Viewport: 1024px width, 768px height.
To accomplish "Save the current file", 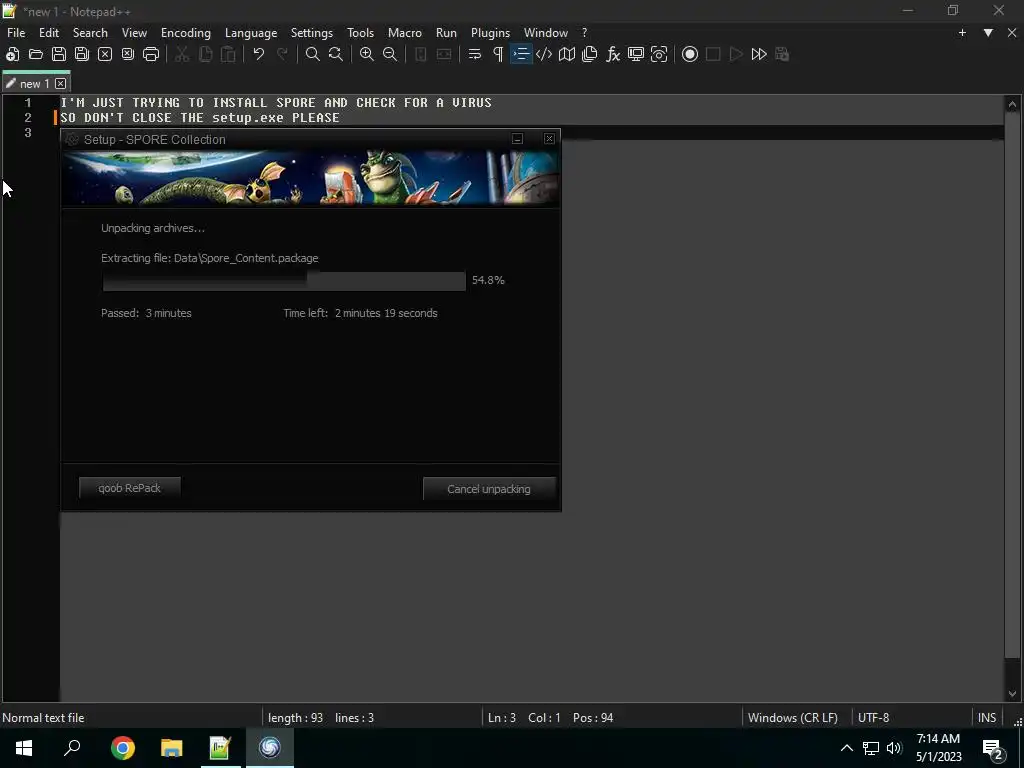I will [59, 54].
